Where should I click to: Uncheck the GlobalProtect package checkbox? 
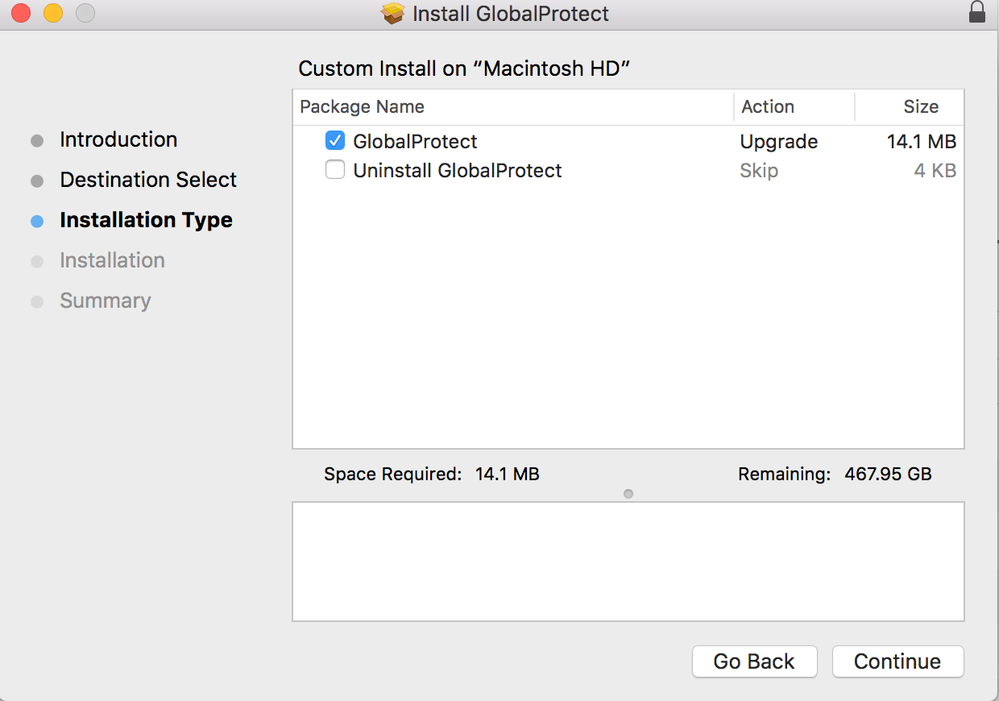click(x=335, y=141)
